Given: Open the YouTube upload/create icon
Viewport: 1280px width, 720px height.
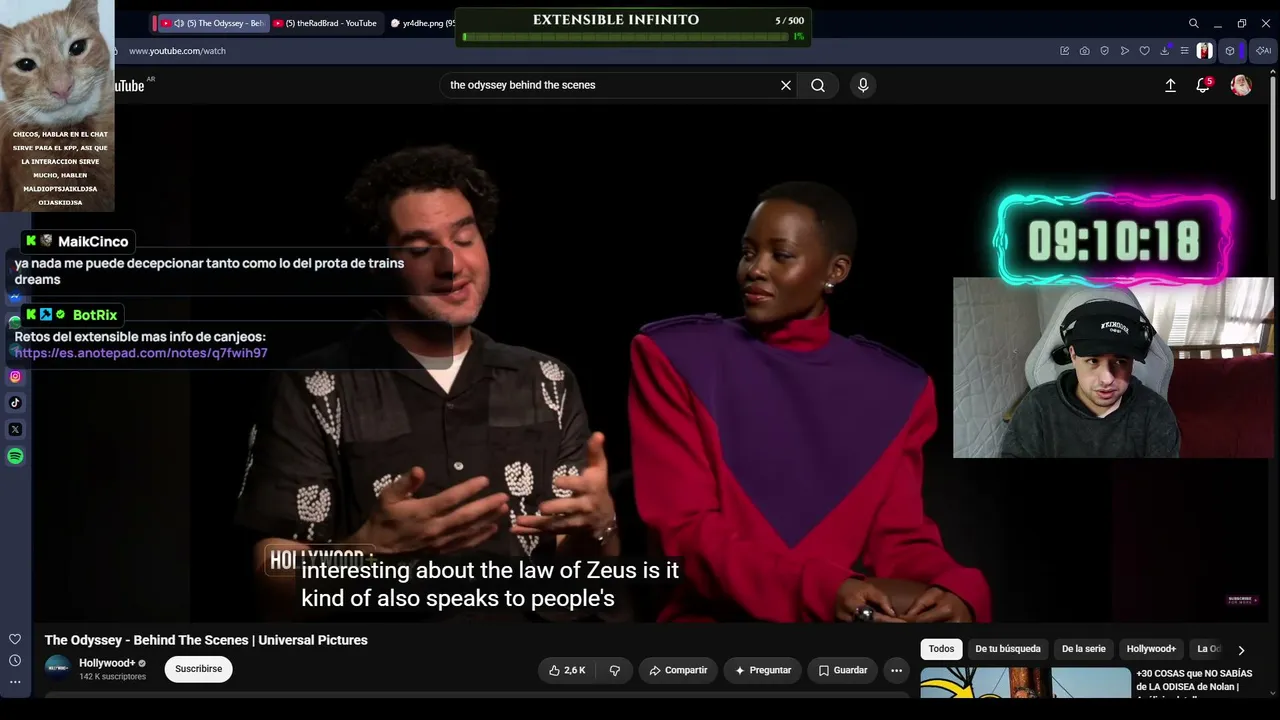Looking at the screenshot, I should (1170, 85).
